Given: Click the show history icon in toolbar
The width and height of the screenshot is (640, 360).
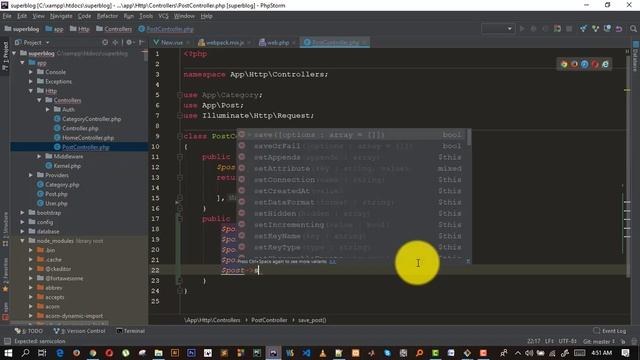Looking at the screenshot, I should [607, 29].
